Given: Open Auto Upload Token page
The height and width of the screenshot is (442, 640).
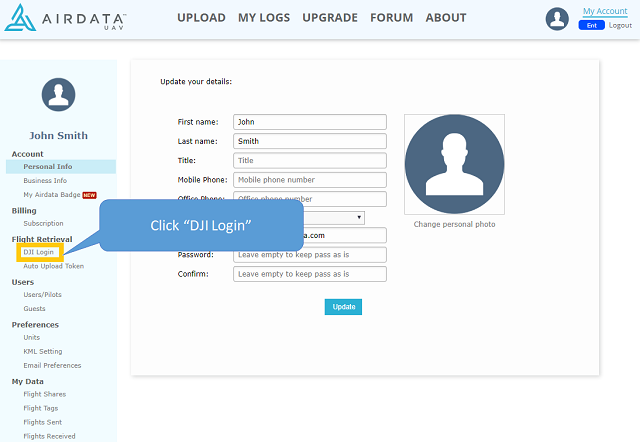Looking at the screenshot, I should click(x=53, y=266).
